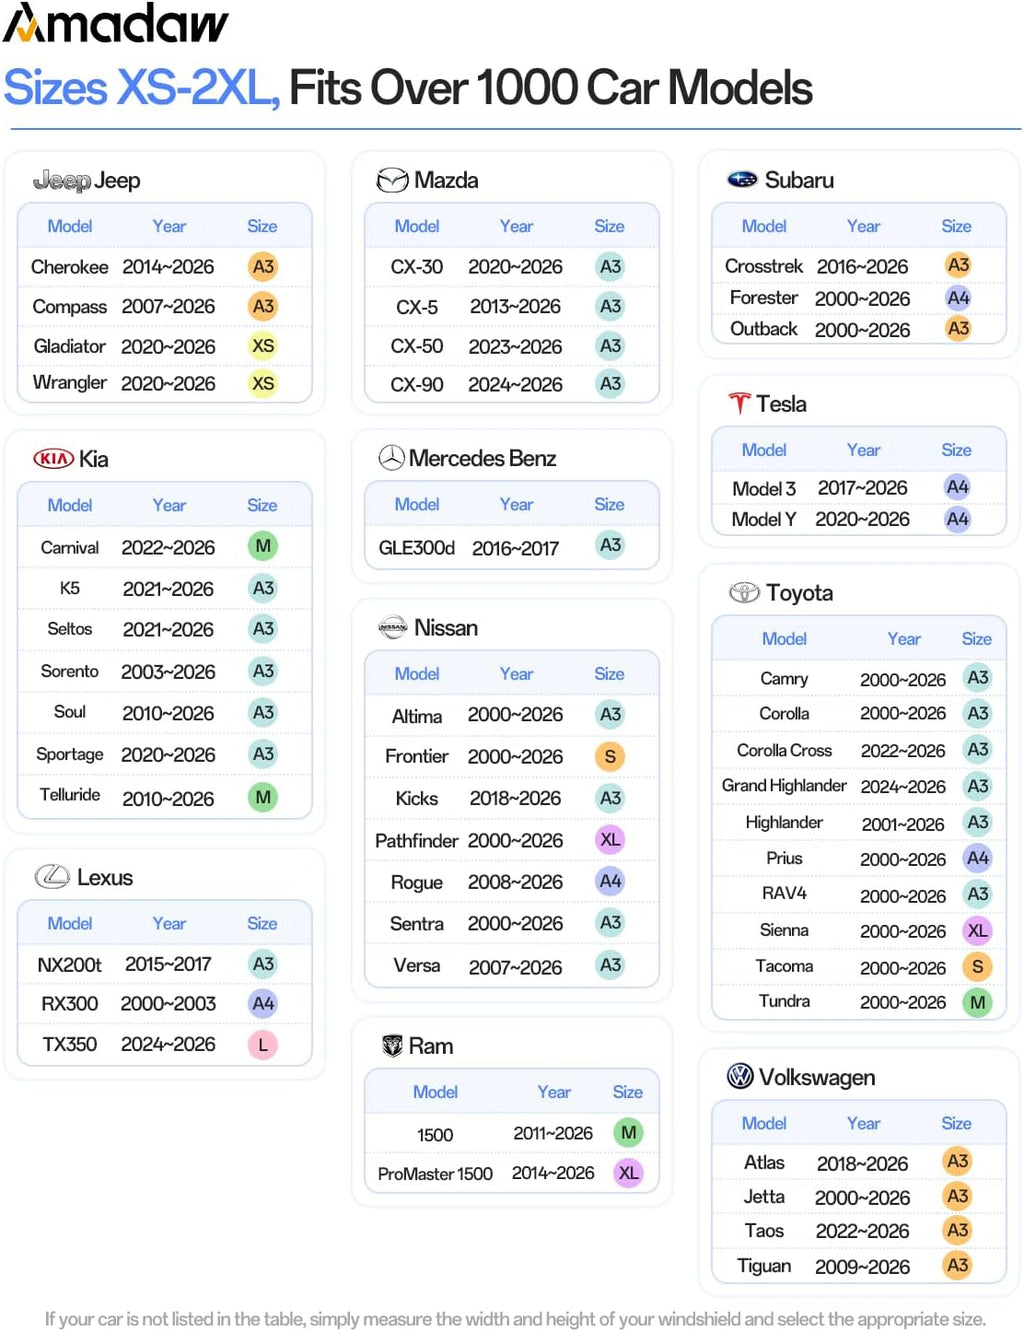The height and width of the screenshot is (1332, 1024).
Task: Click the Subaru star logo icon
Action: 742,180
